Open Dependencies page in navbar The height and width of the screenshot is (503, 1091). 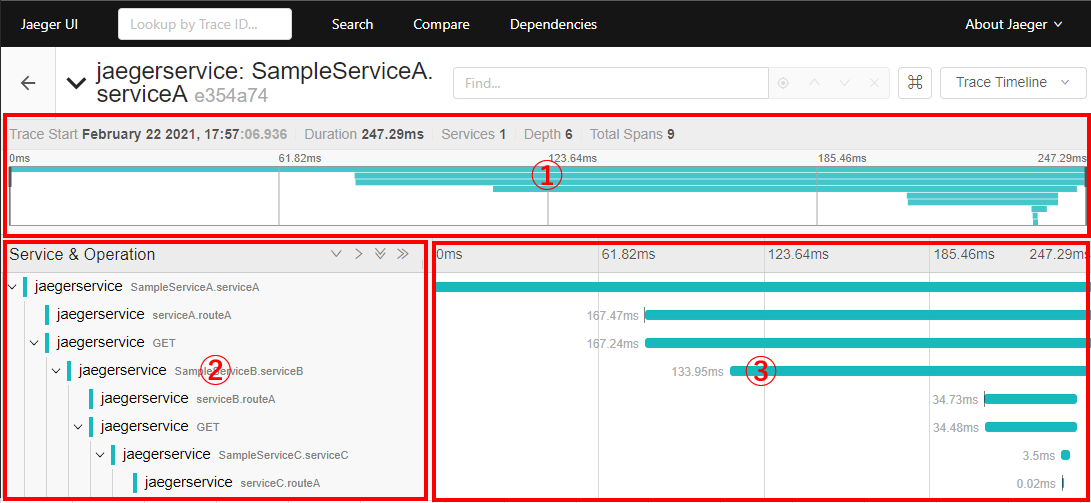pos(553,24)
